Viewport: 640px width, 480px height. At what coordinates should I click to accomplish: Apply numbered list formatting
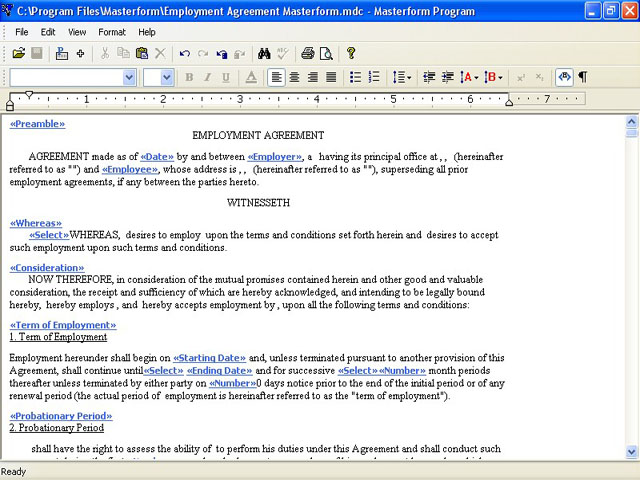pyautogui.click(x=374, y=77)
